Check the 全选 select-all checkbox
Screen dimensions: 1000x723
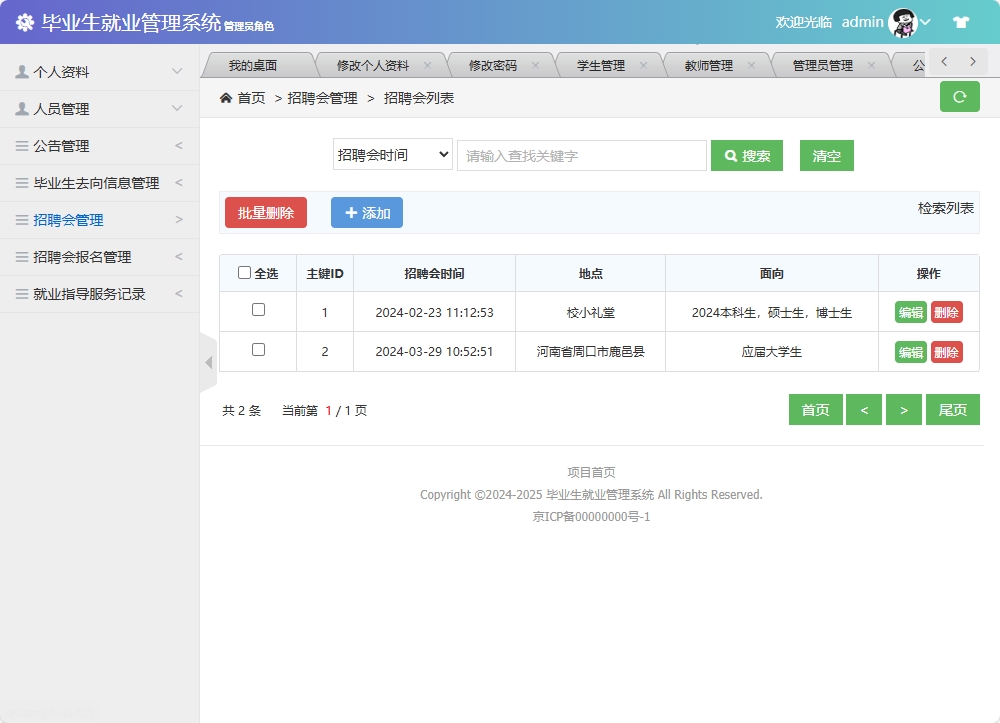244,272
